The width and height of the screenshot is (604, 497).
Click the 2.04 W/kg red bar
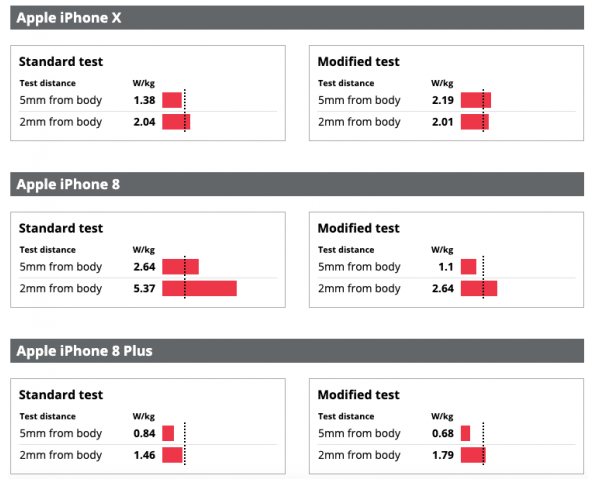tap(176, 122)
